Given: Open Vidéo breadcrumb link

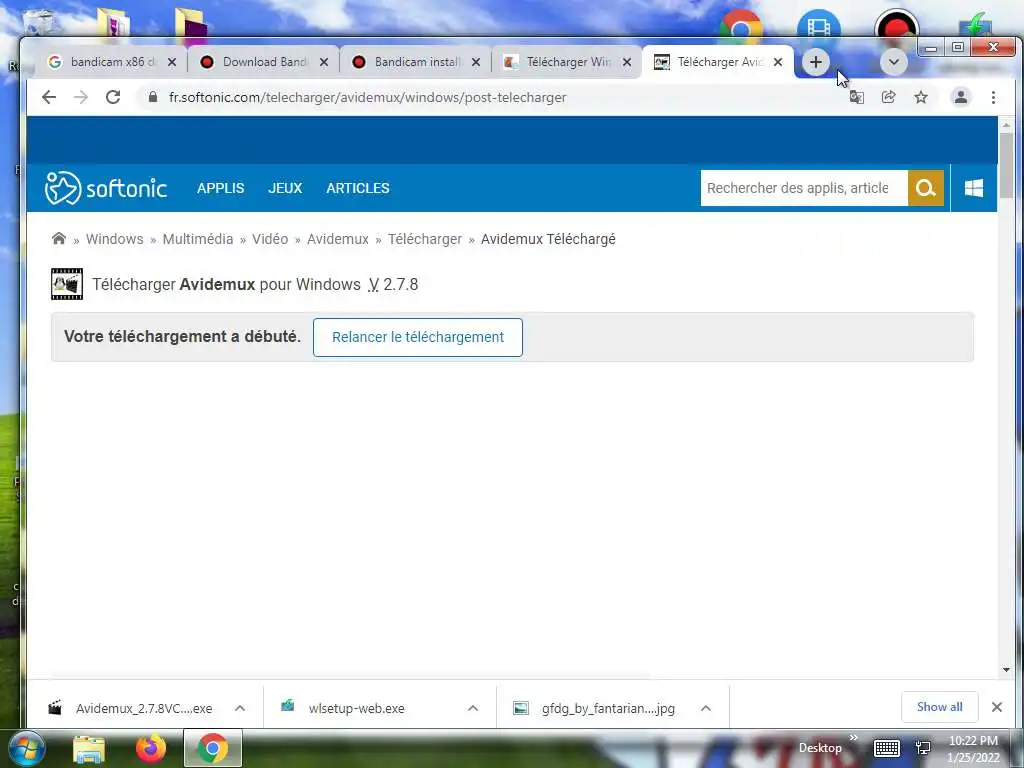Looking at the screenshot, I should [270, 239].
